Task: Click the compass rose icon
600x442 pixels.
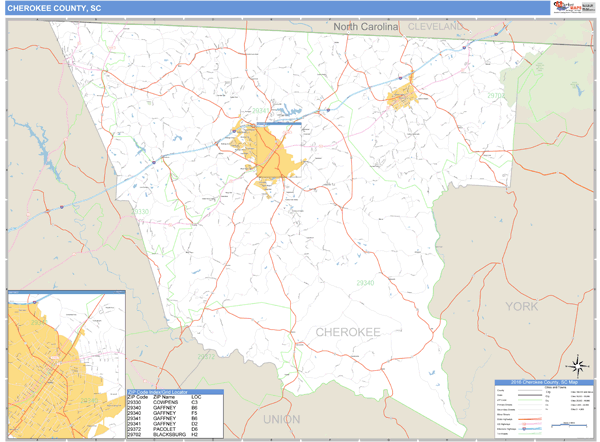Action: pos(577,365)
